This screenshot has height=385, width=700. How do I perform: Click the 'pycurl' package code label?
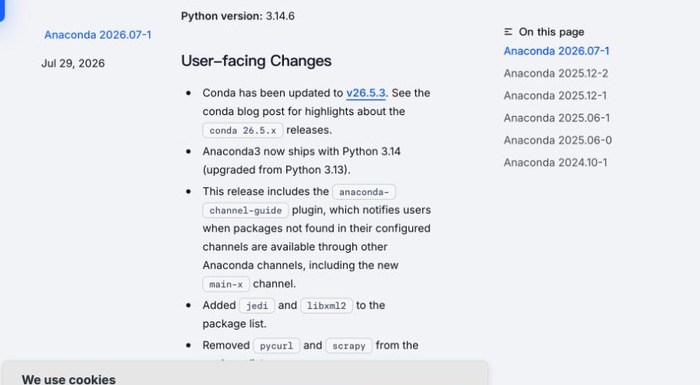tap(276, 346)
